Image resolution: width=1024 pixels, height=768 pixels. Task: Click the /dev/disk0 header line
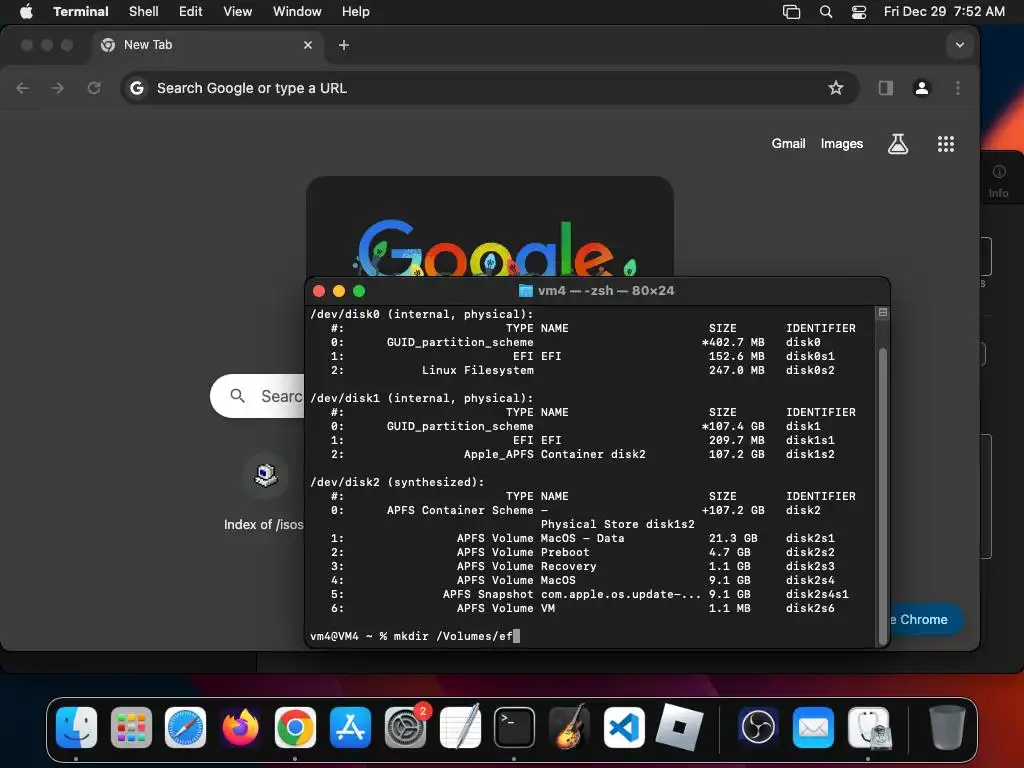tap(422, 314)
